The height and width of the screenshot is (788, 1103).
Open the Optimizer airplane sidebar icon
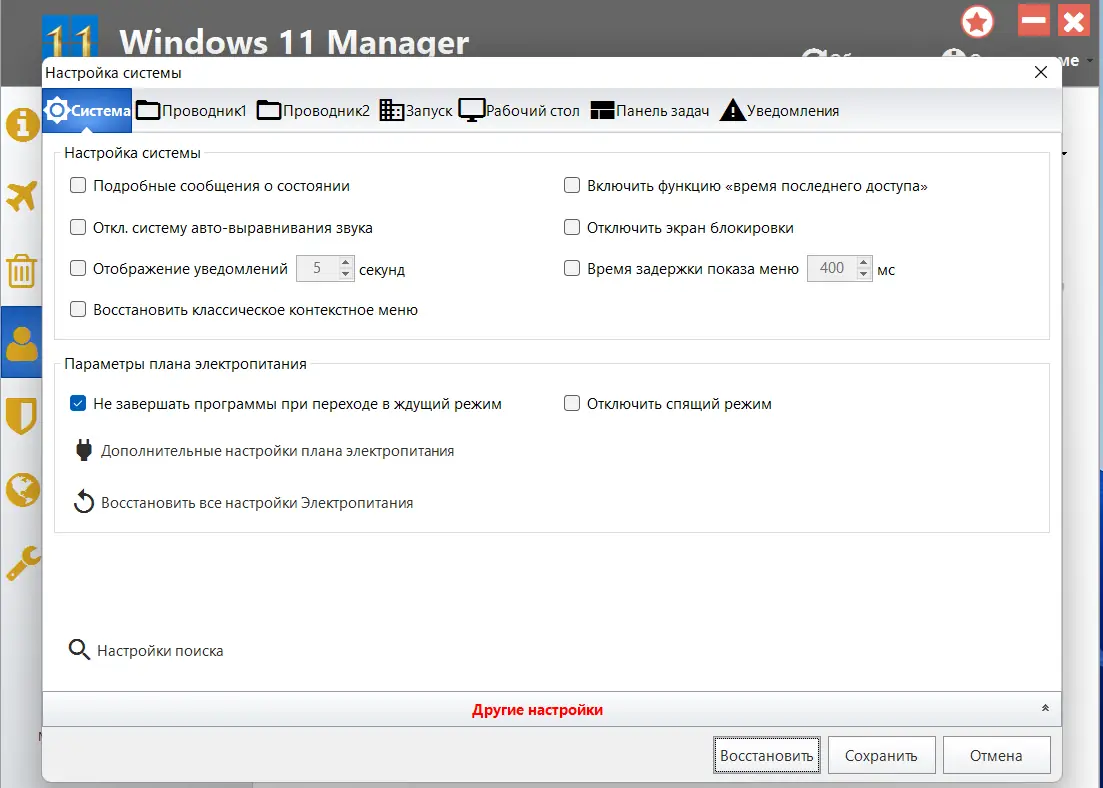22,196
